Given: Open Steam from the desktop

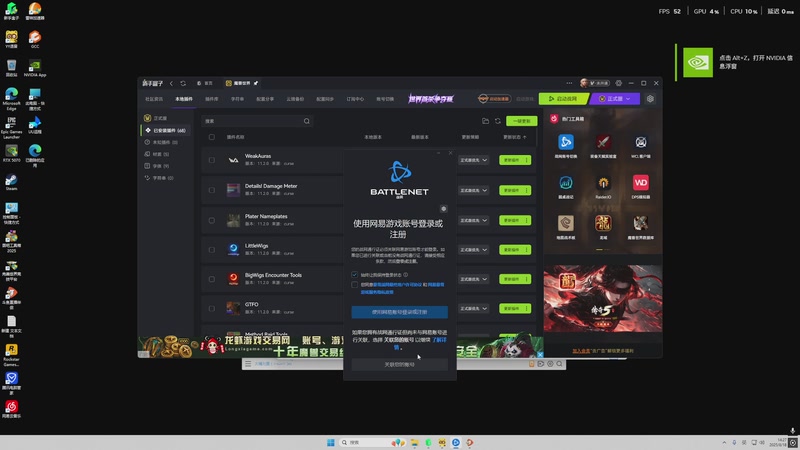Looking at the screenshot, I should 11,182.
